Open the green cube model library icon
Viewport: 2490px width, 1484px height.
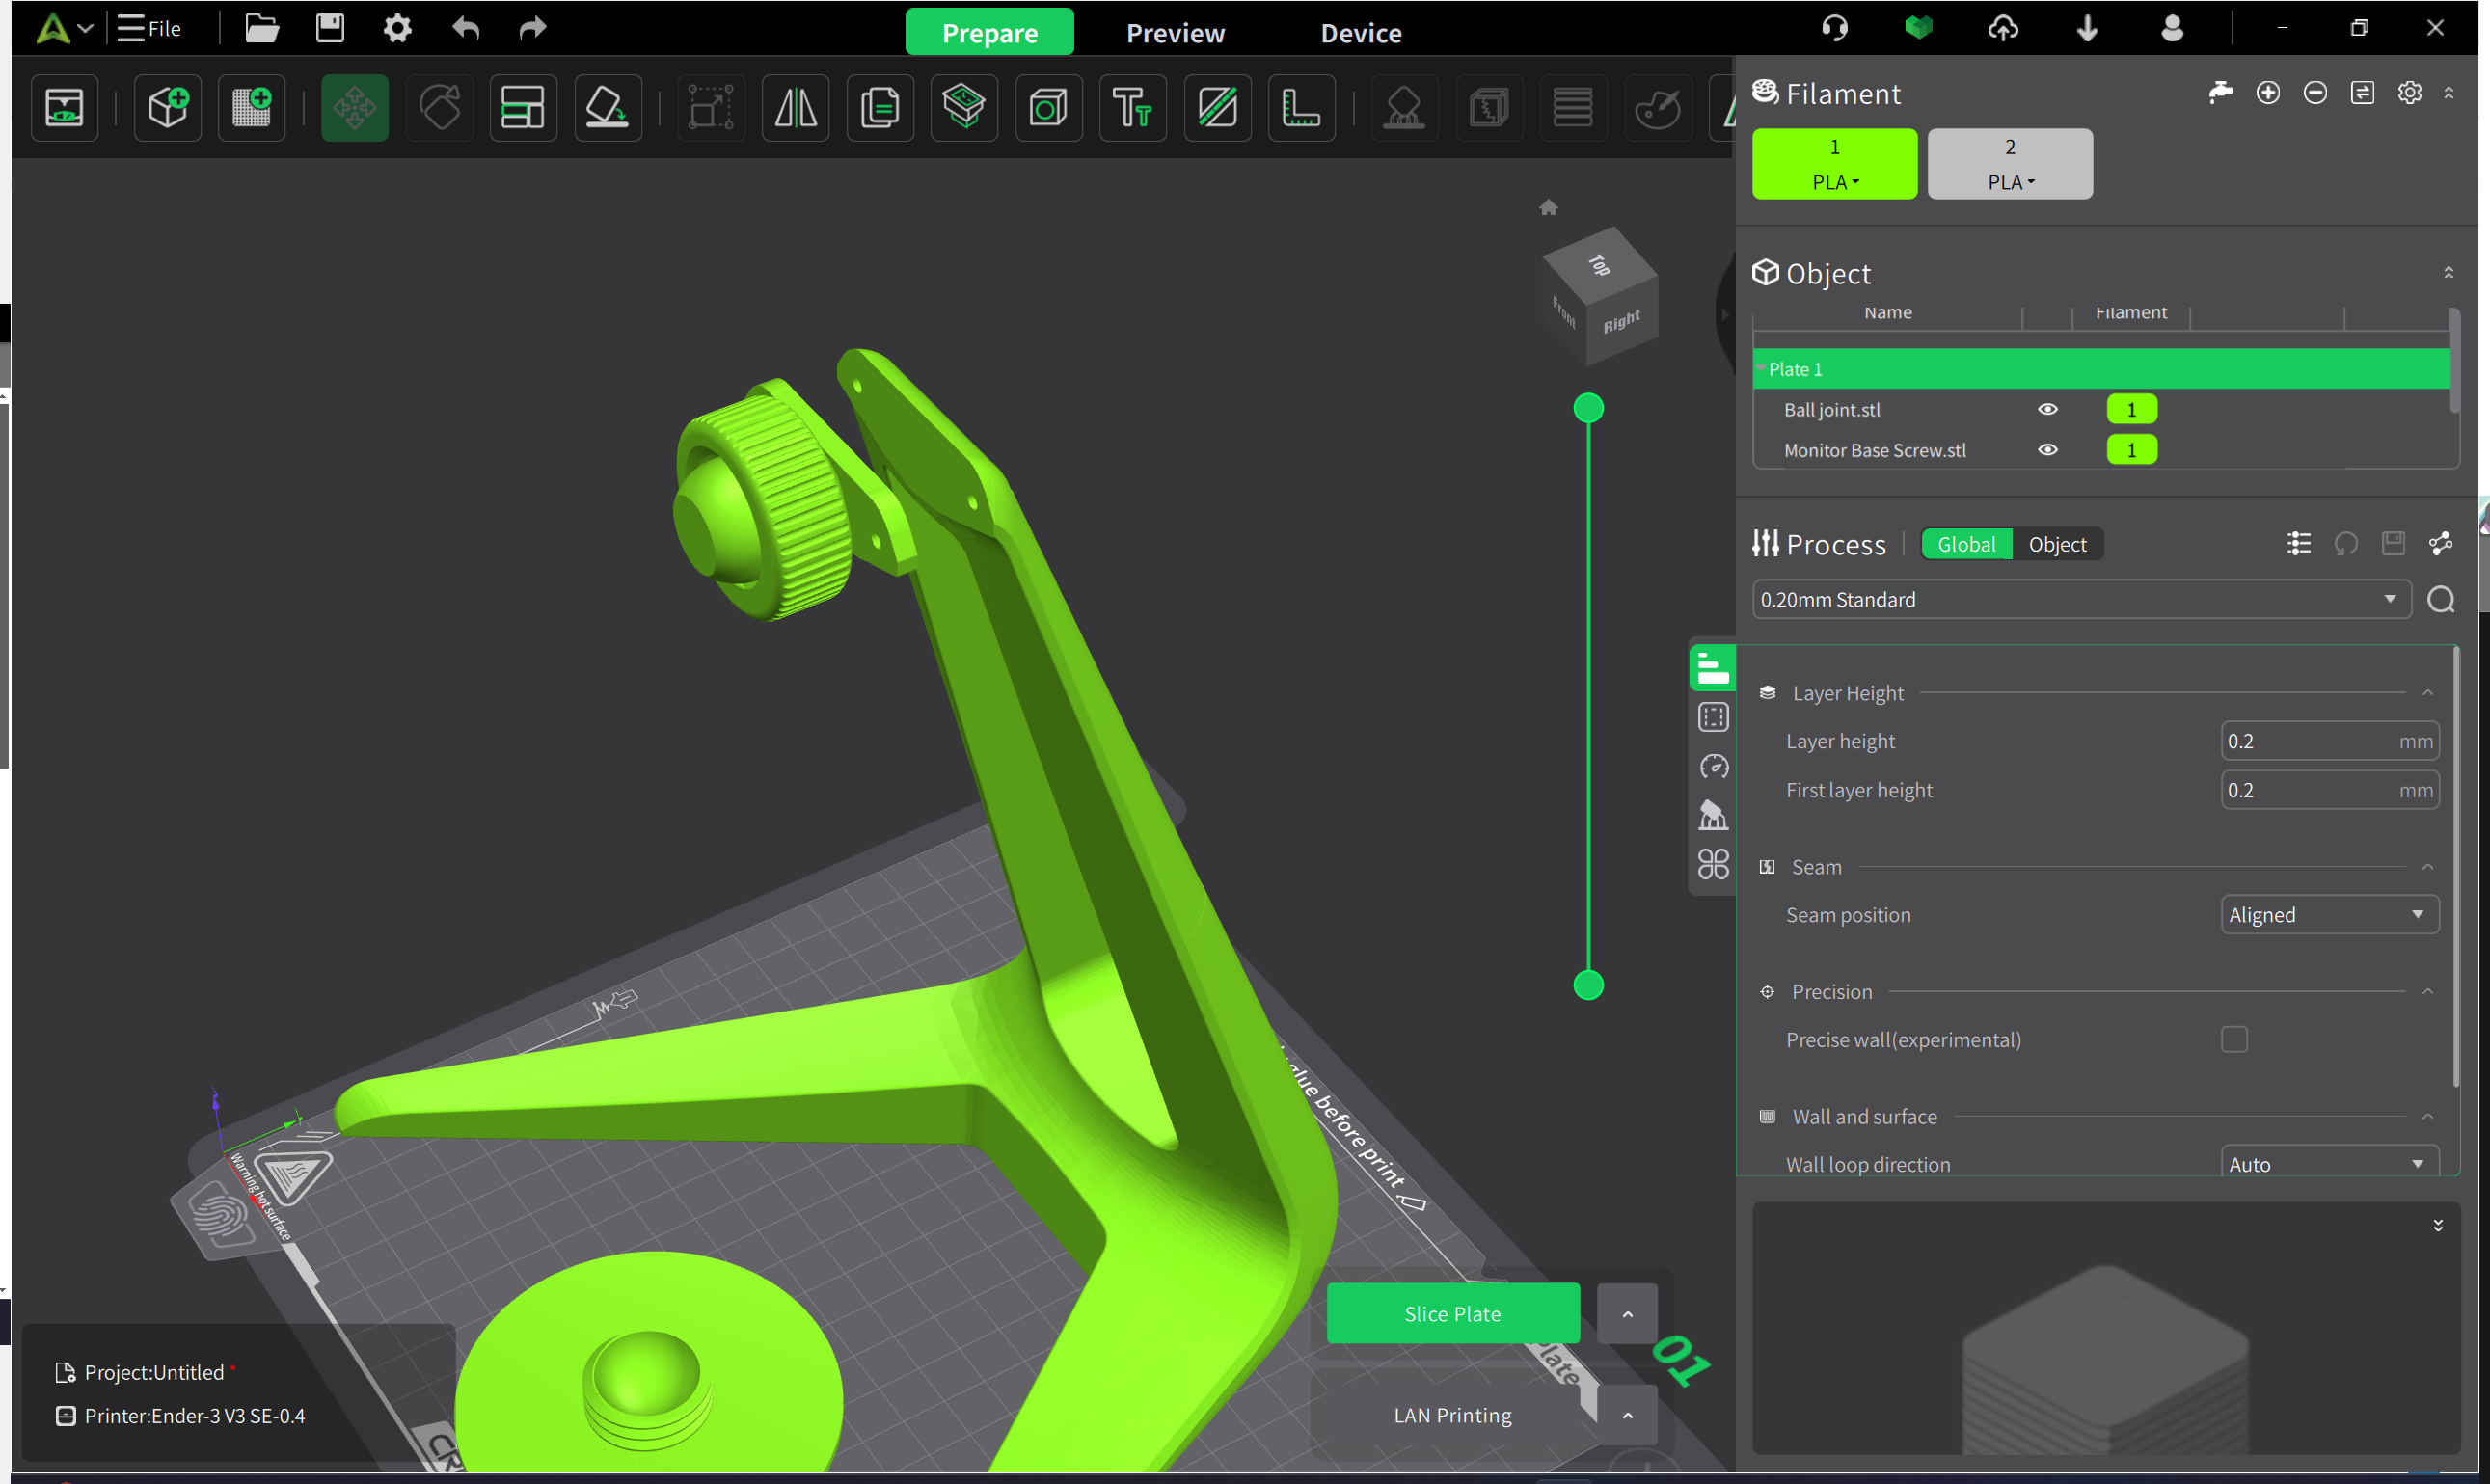tap(1919, 28)
